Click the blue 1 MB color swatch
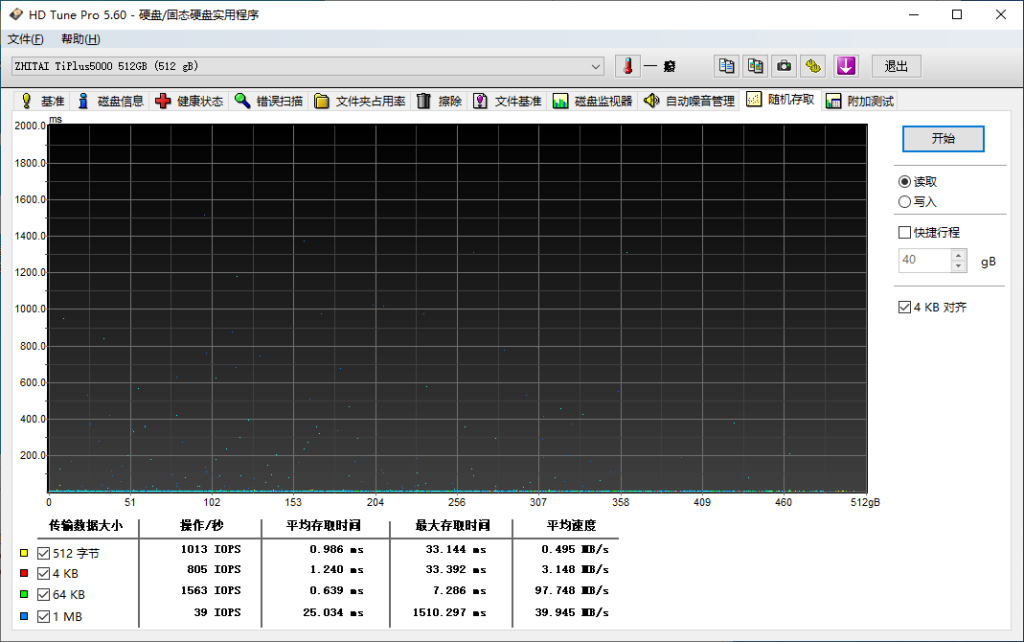 click(24, 616)
